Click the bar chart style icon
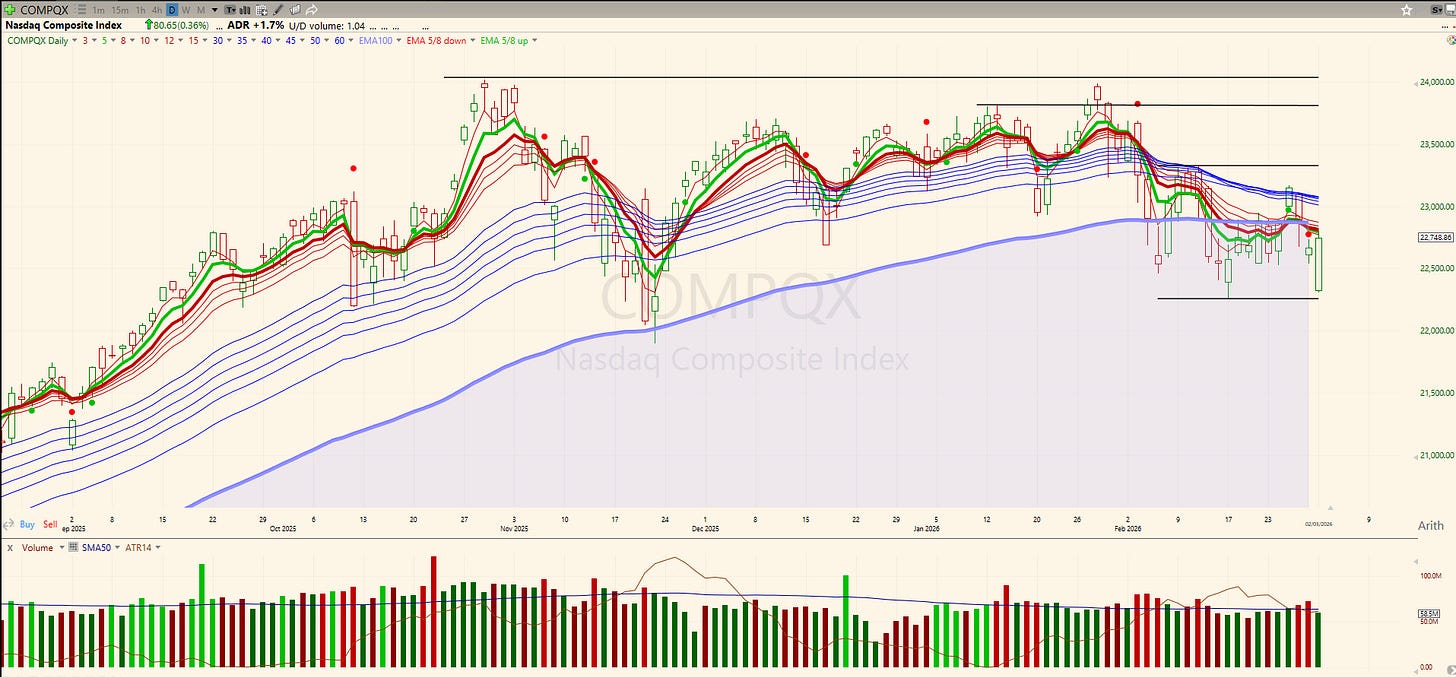 245,10
